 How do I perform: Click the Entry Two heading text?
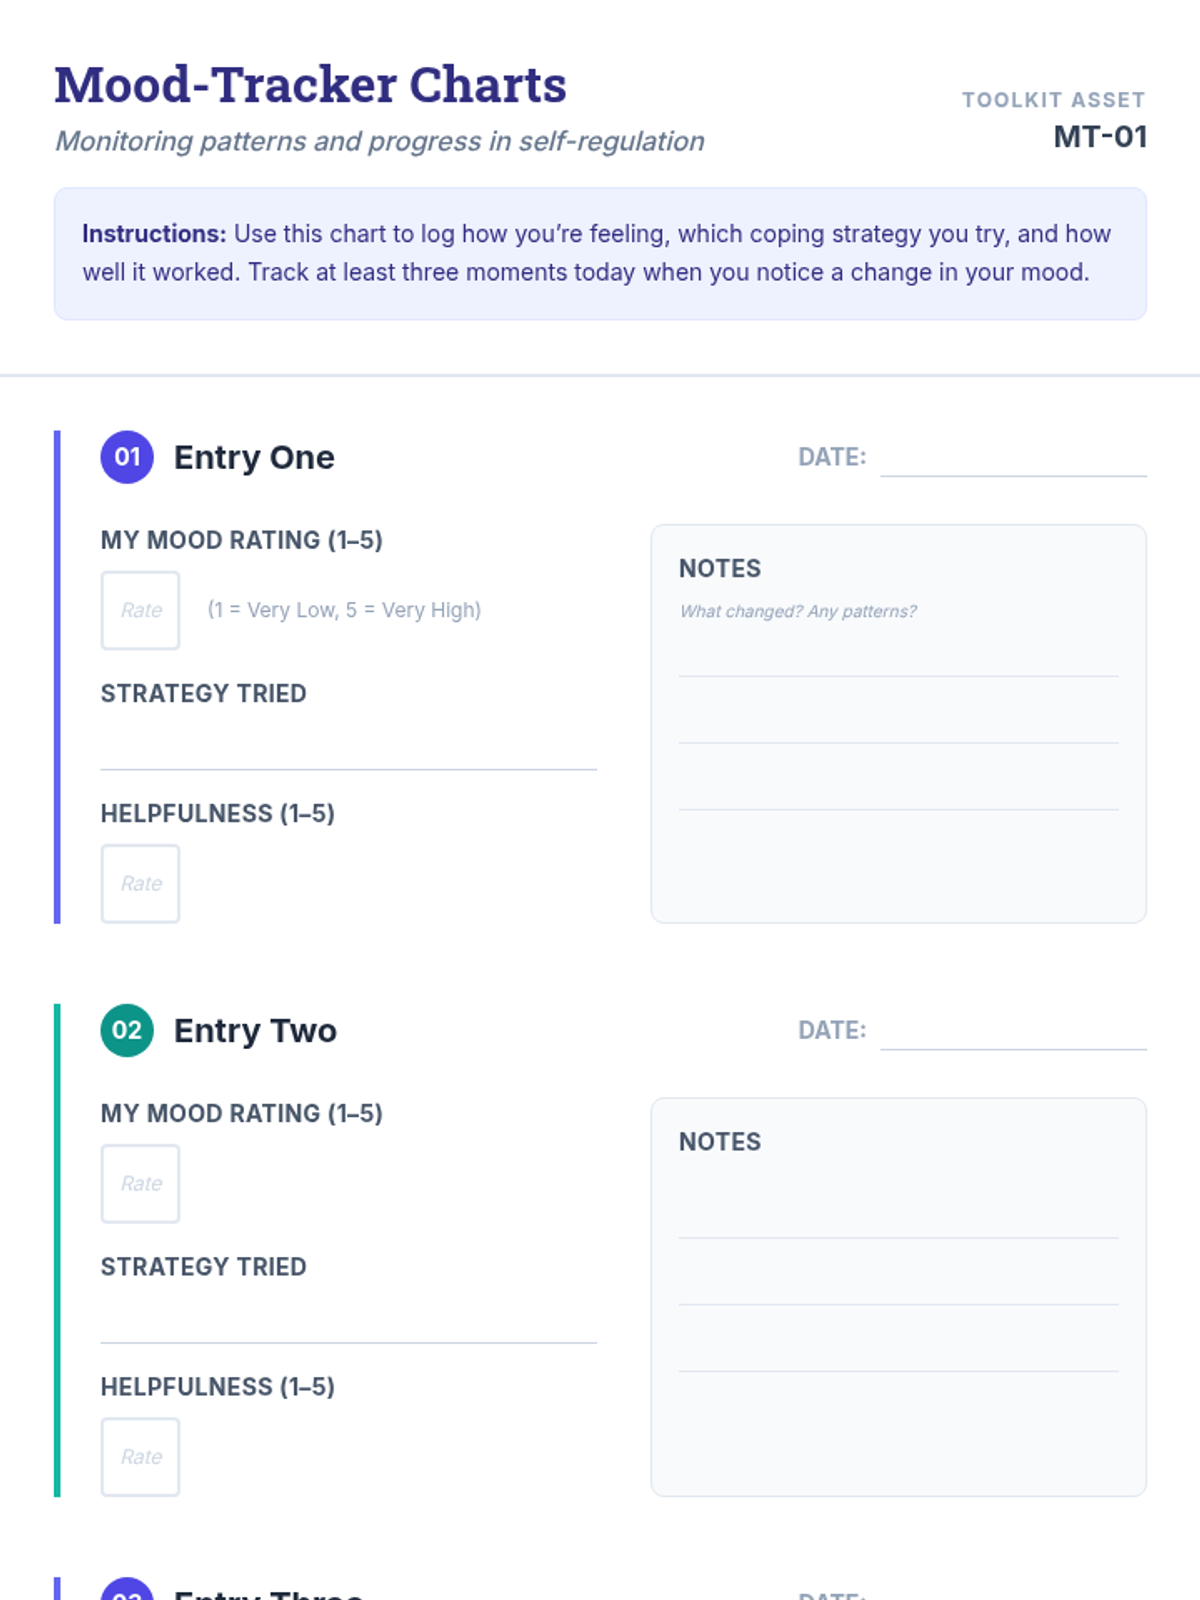(x=255, y=1030)
